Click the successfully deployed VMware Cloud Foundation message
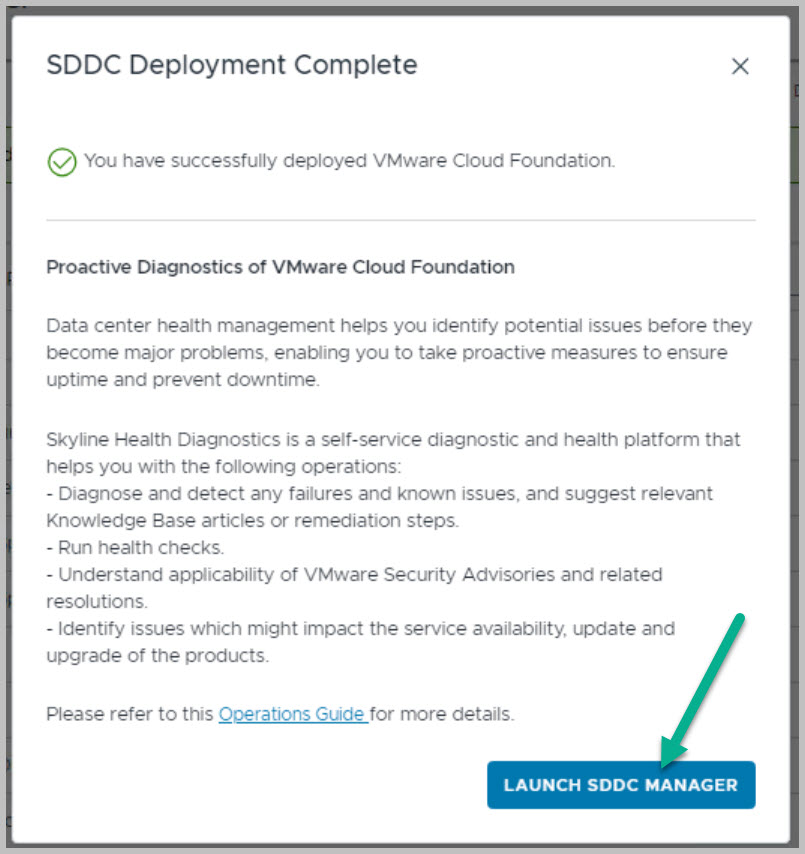 tap(349, 161)
